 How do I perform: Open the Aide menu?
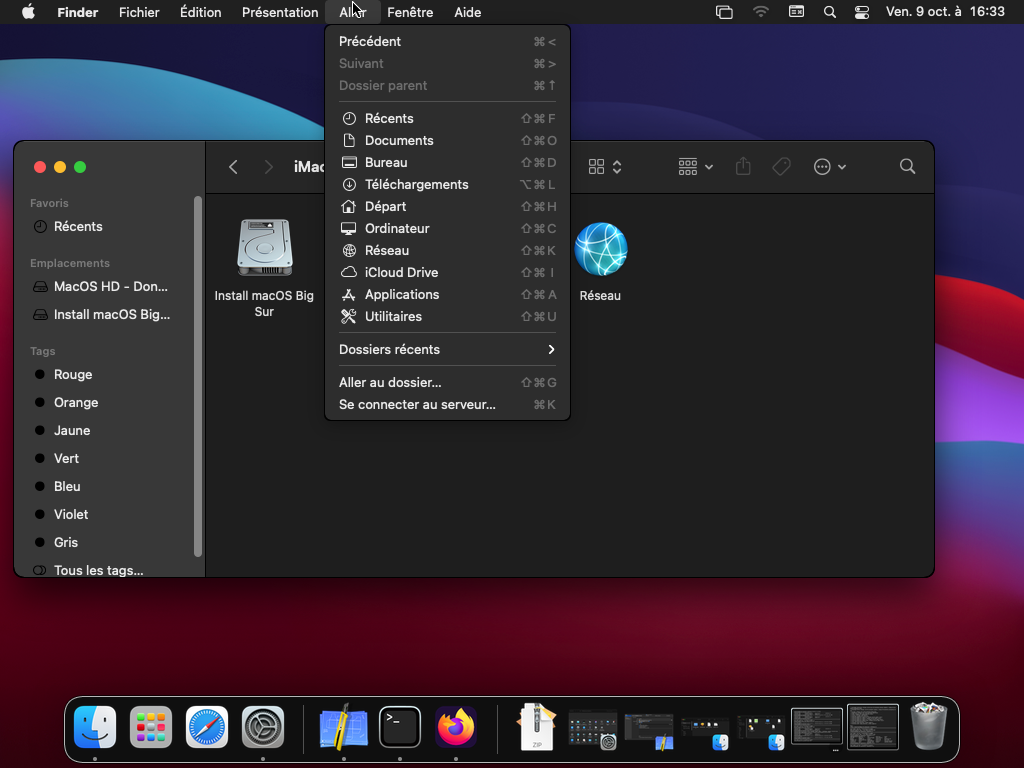point(468,12)
